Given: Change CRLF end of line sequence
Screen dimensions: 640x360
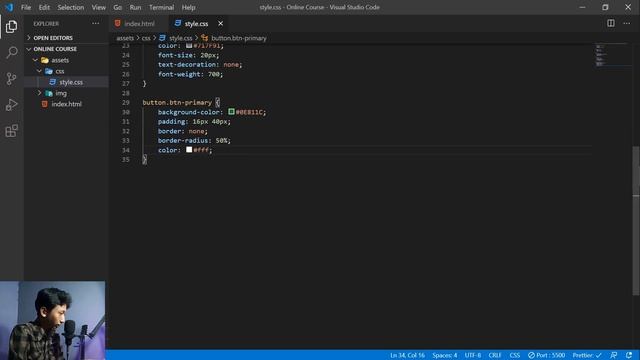Looking at the screenshot, I should (495, 355).
